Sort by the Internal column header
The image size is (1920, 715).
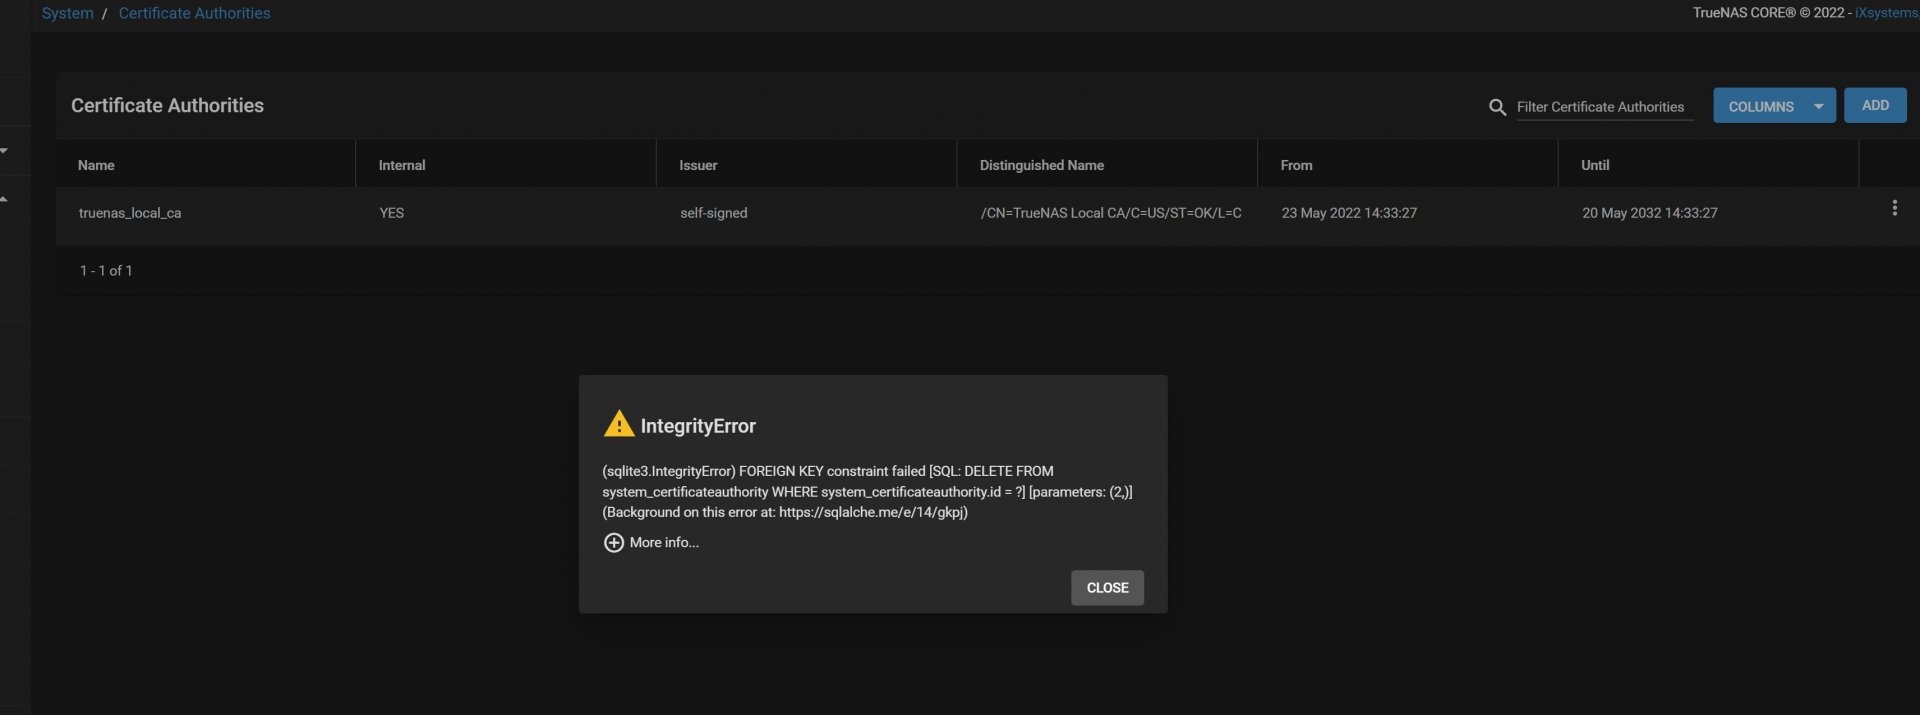(x=402, y=165)
